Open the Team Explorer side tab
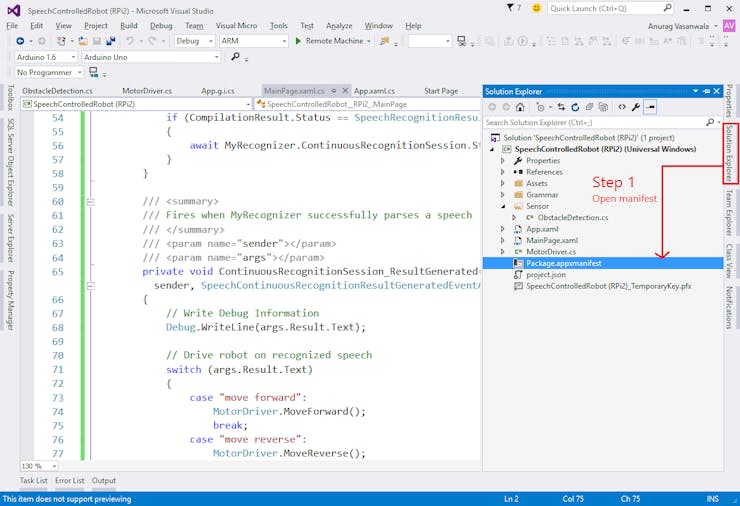The image size is (740, 506). [729, 212]
